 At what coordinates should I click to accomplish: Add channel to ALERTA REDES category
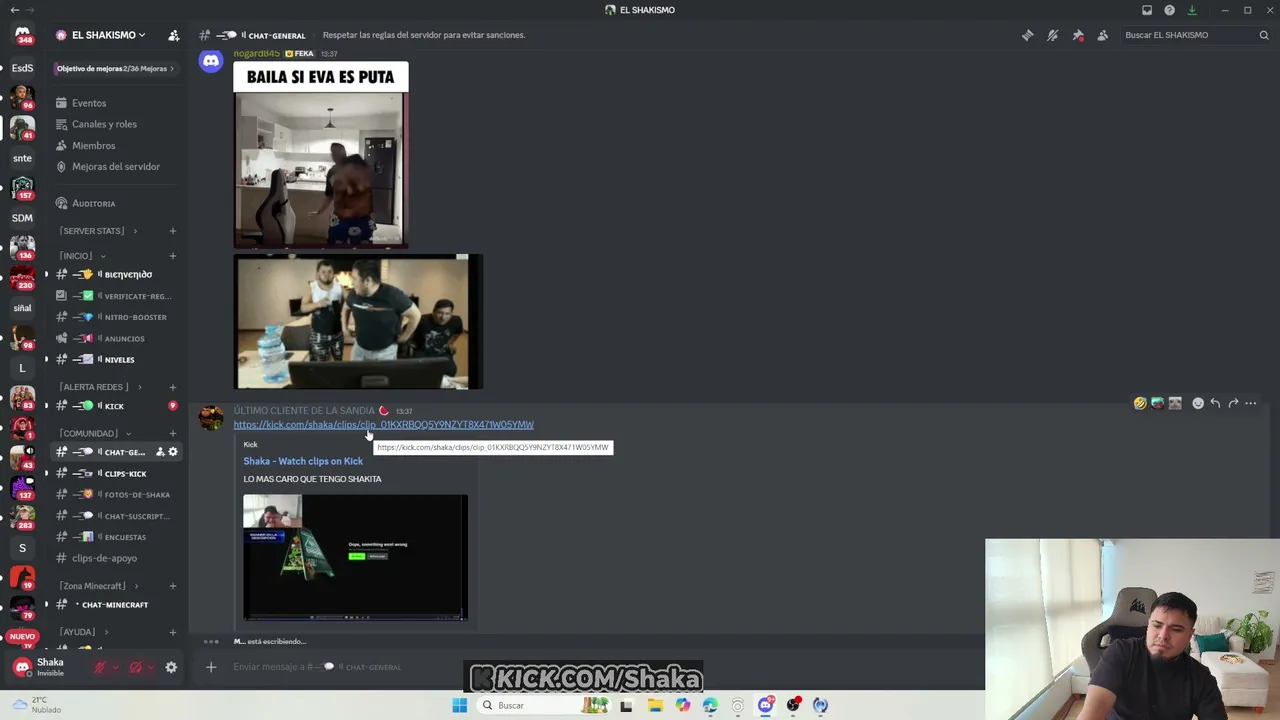point(172,387)
